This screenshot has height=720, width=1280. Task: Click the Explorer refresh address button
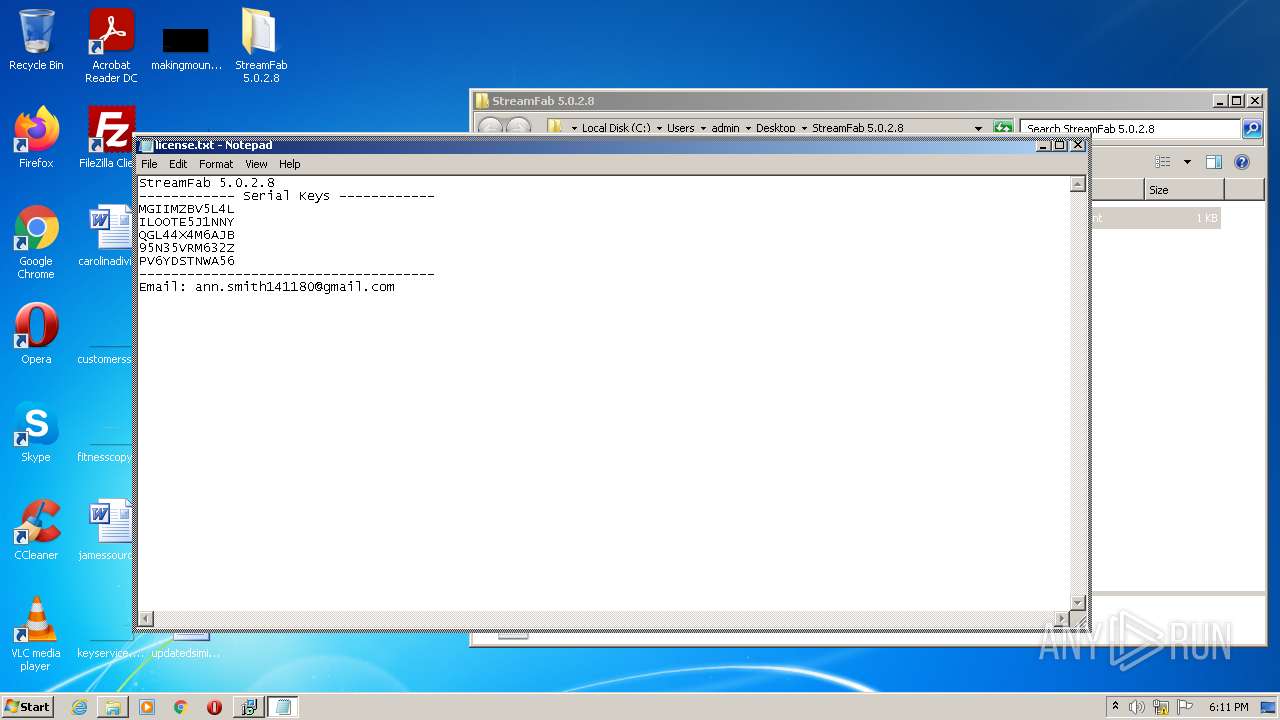pyautogui.click(x=1002, y=128)
